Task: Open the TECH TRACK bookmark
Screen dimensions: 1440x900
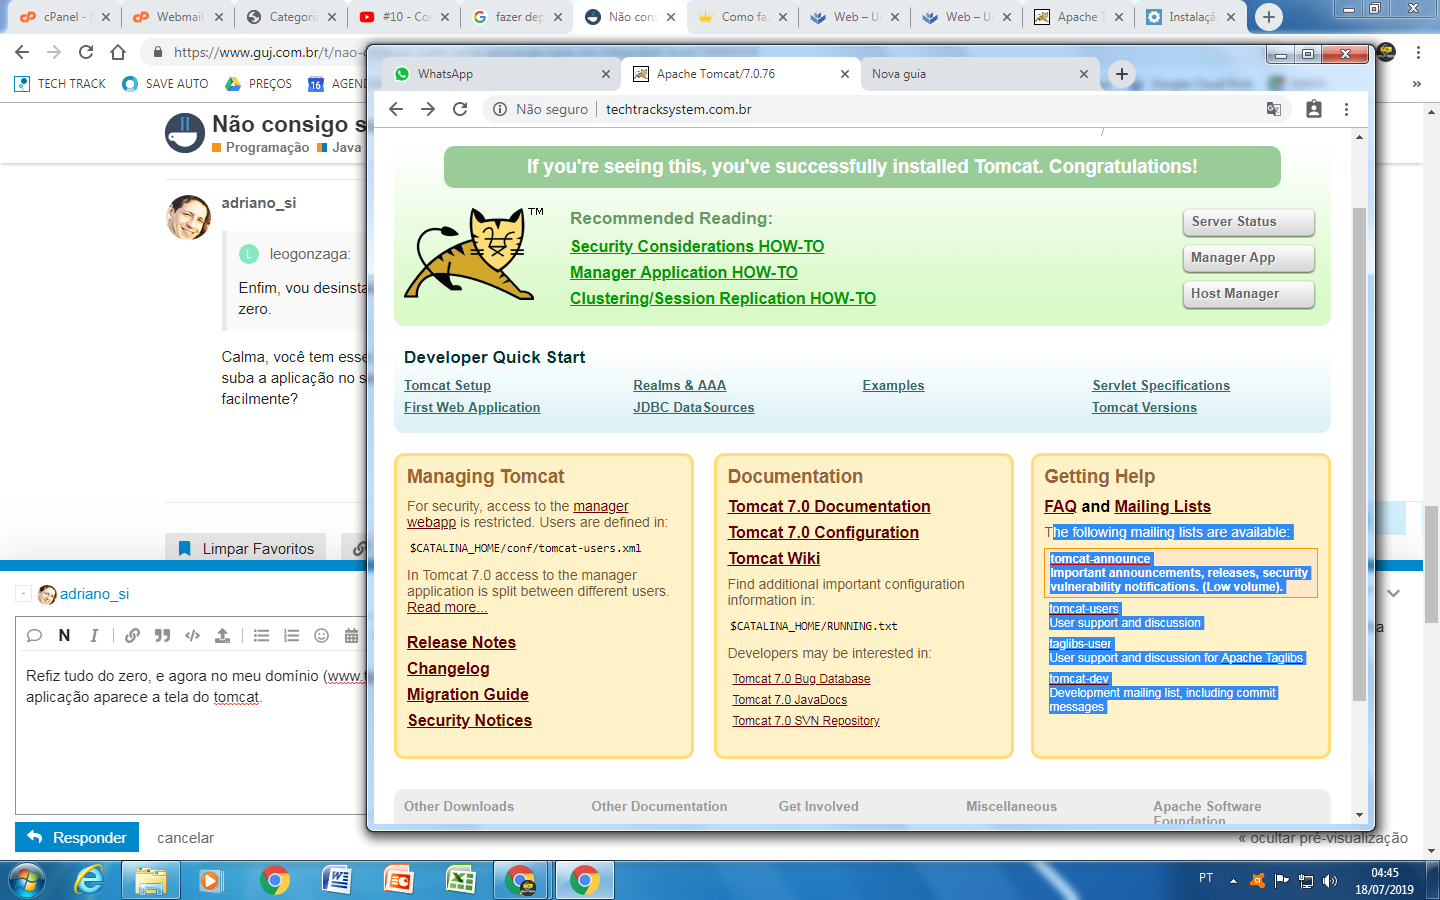Action: tap(60, 84)
